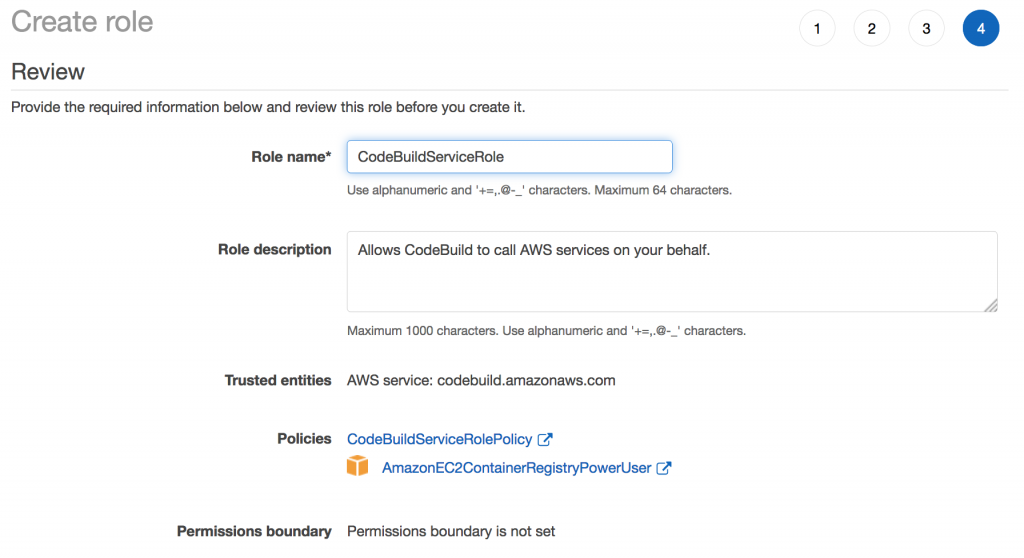Click the "Role name*" field label
The width and height of the screenshot is (1024, 558).
[291, 157]
